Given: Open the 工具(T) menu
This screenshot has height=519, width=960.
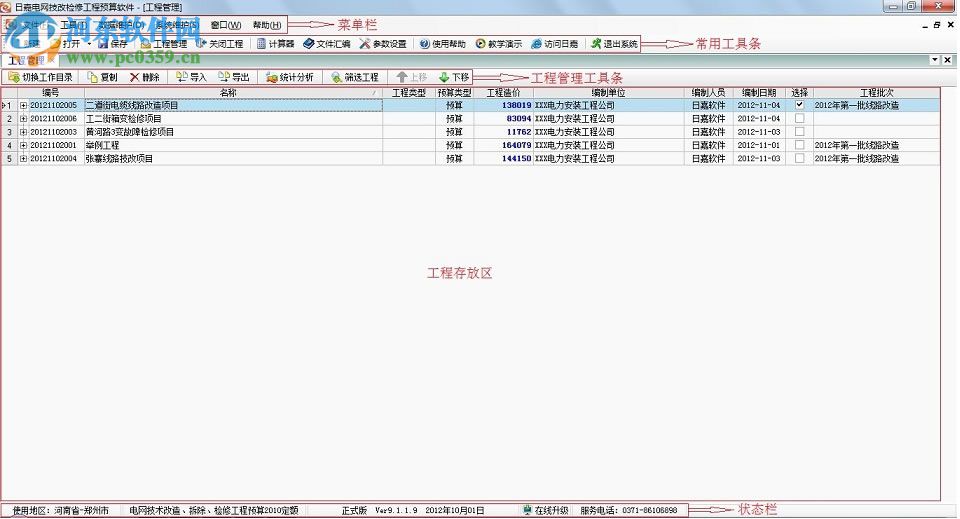Looking at the screenshot, I should point(74,25).
